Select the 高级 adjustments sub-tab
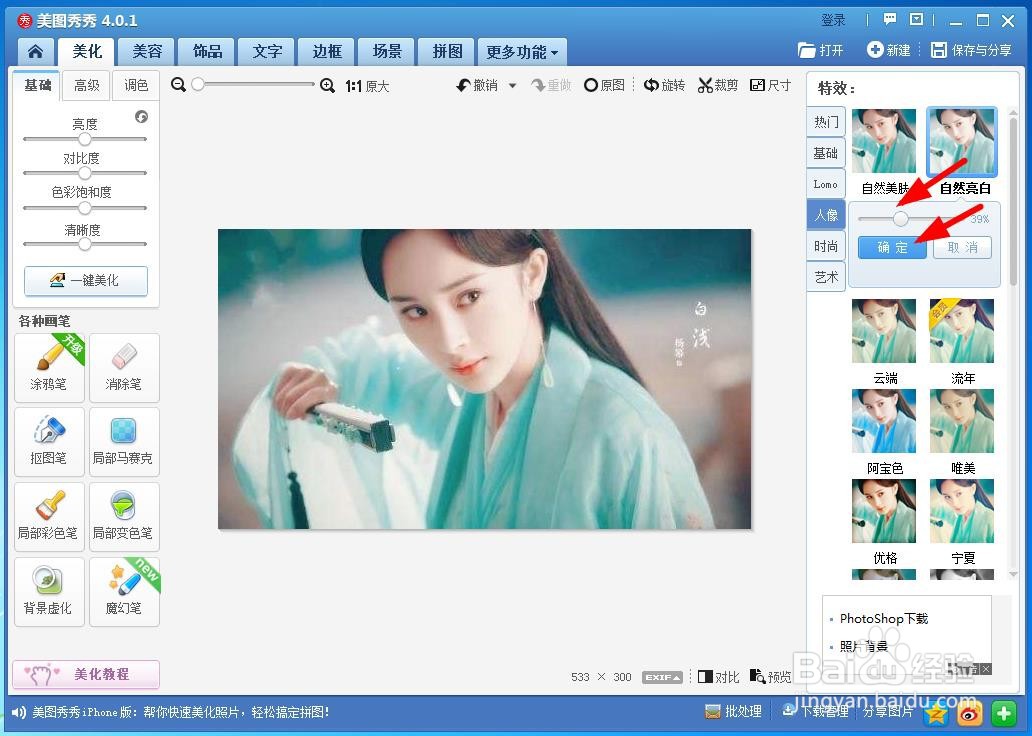Image resolution: width=1032 pixels, height=736 pixels. click(86, 86)
